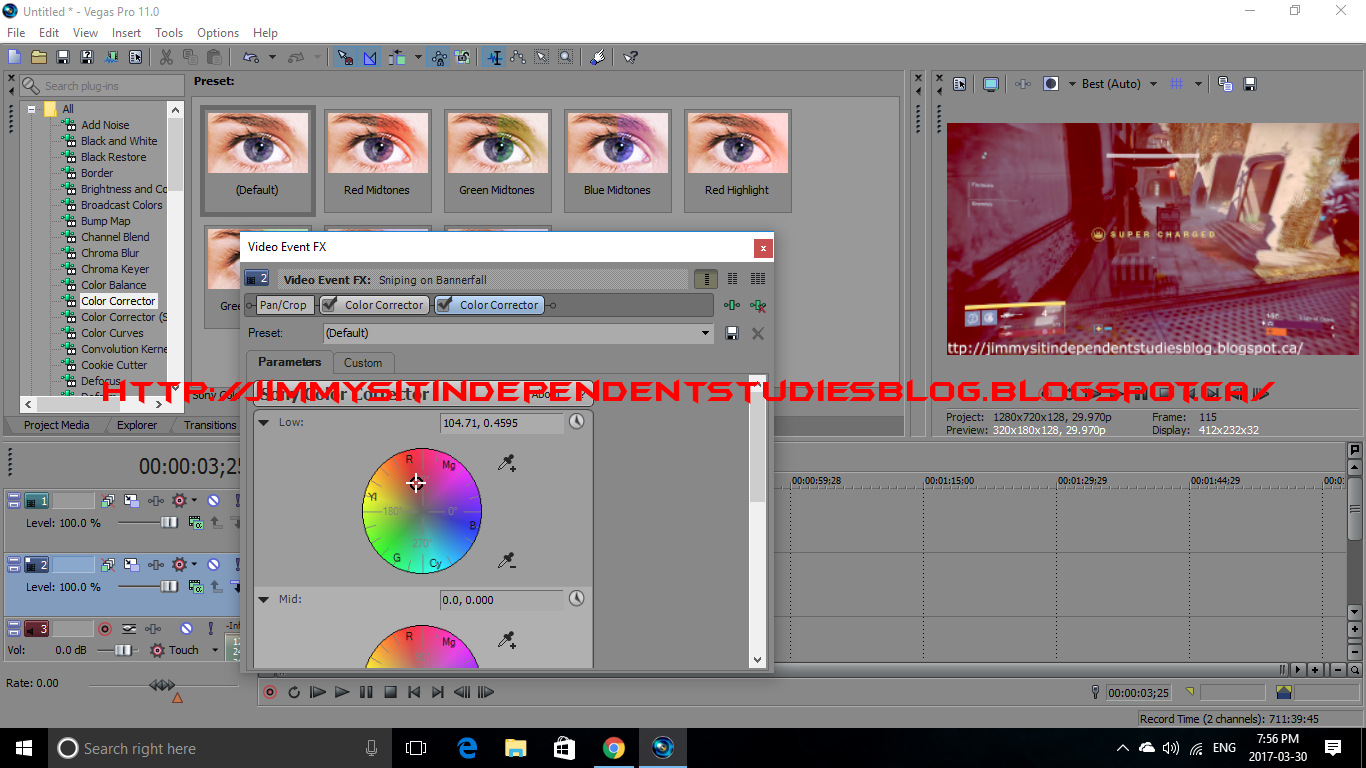Choose the Green Midtones preset thumbnail
Screen dimensions: 1366x768
[497, 160]
